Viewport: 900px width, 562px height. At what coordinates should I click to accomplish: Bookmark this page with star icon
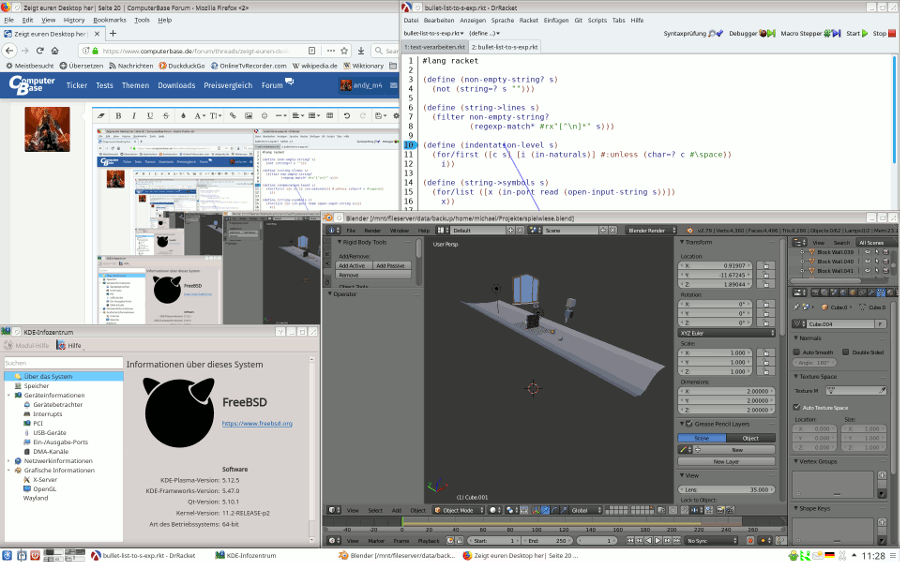coord(344,51)
